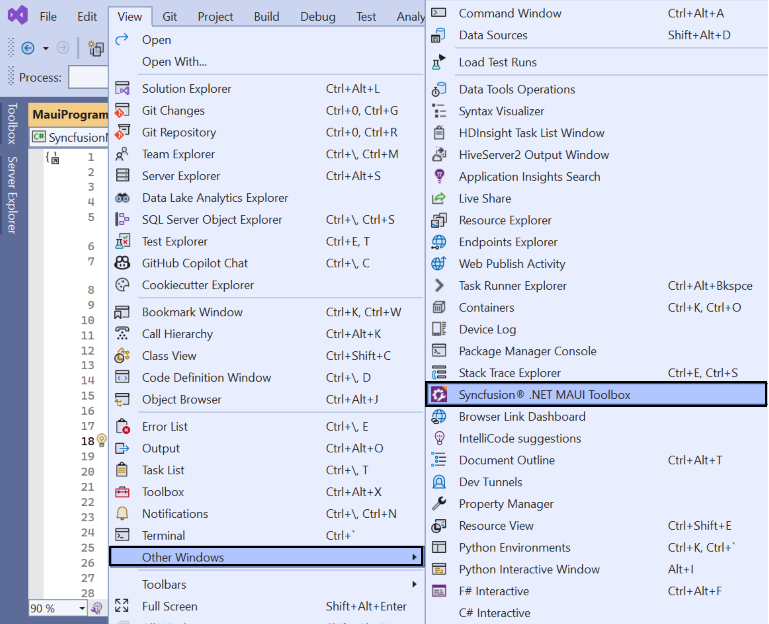Select Document Outline entry
Viewport: 769px width, 624px height.
[596, 460]
